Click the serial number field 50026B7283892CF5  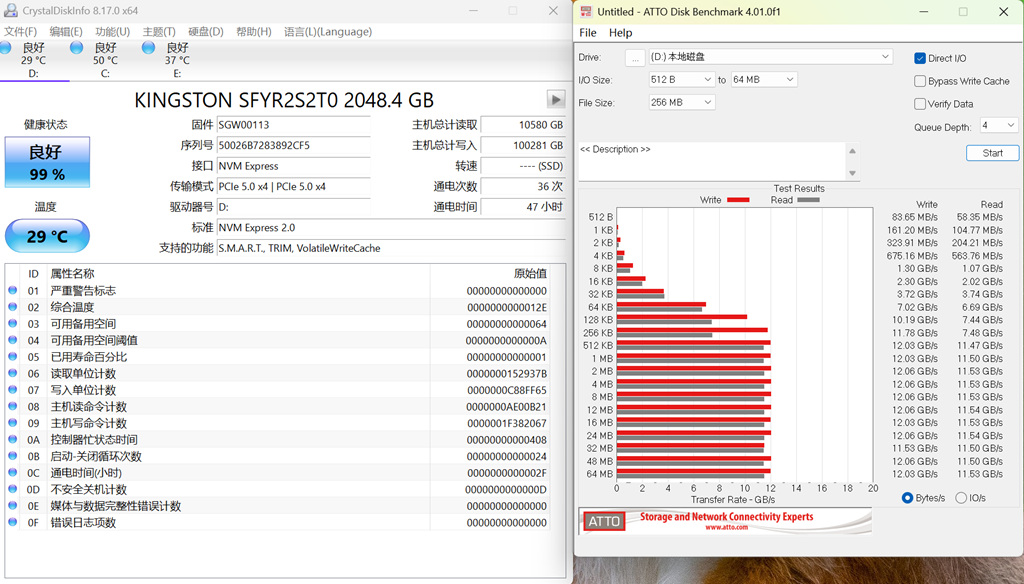click(293, 145)
